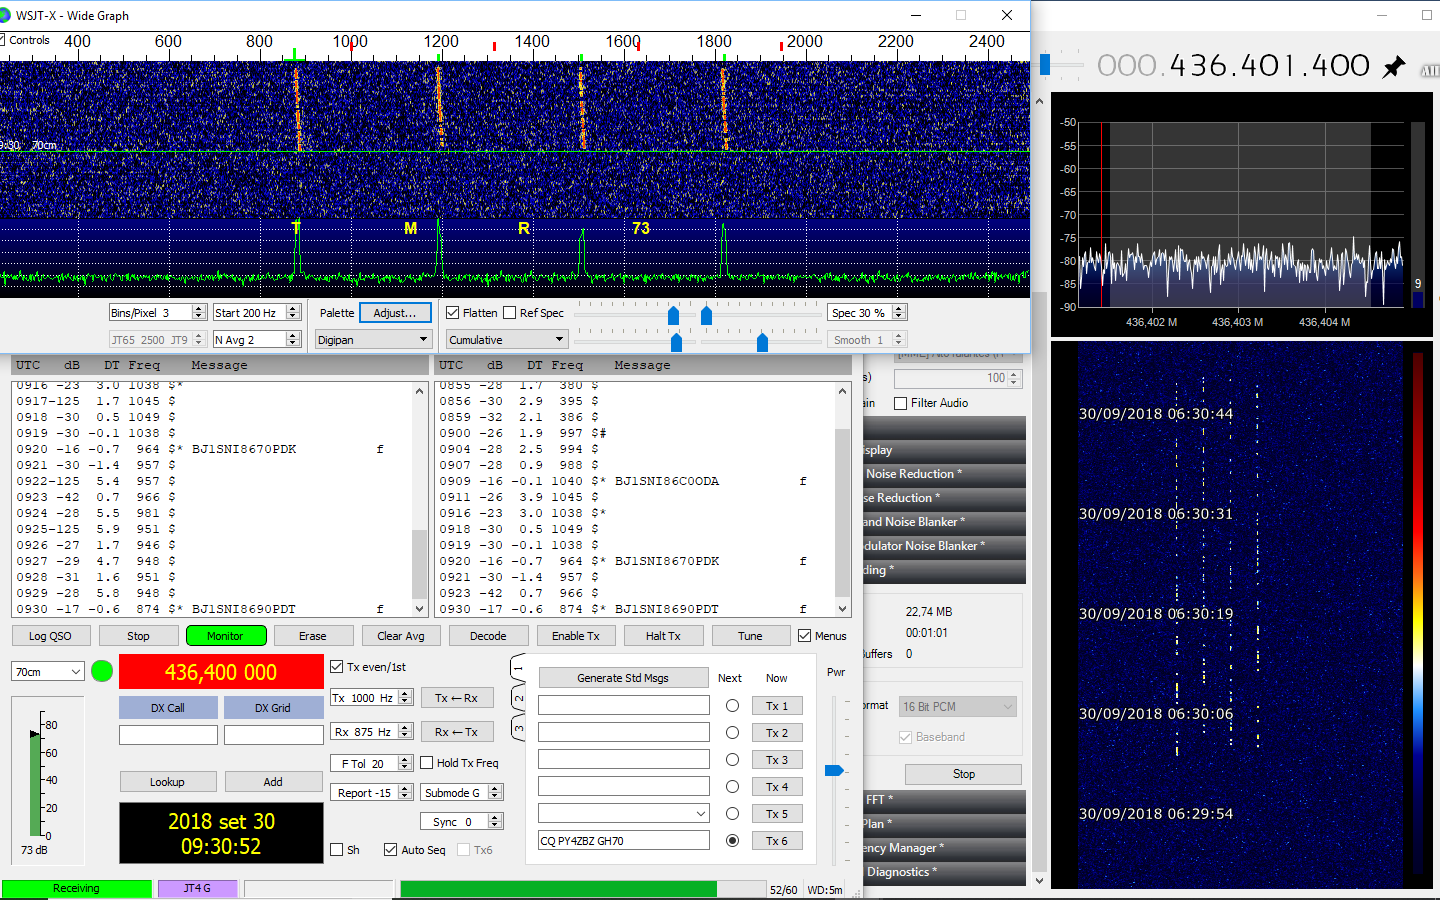Click the WSJT-X globe icon in title bar
The width and height of the screenshot is (1440, 900).
(x=5, y=15)
